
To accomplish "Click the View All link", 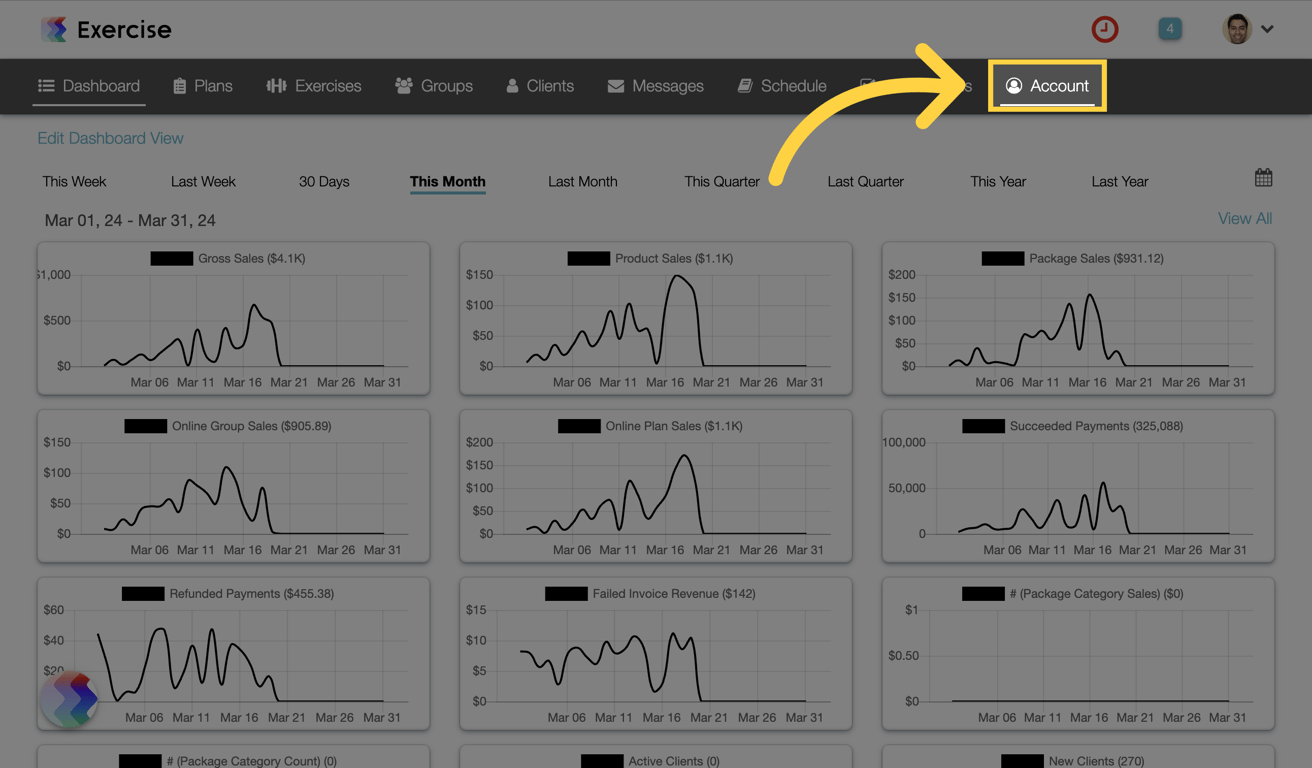I will point(1245,218).
